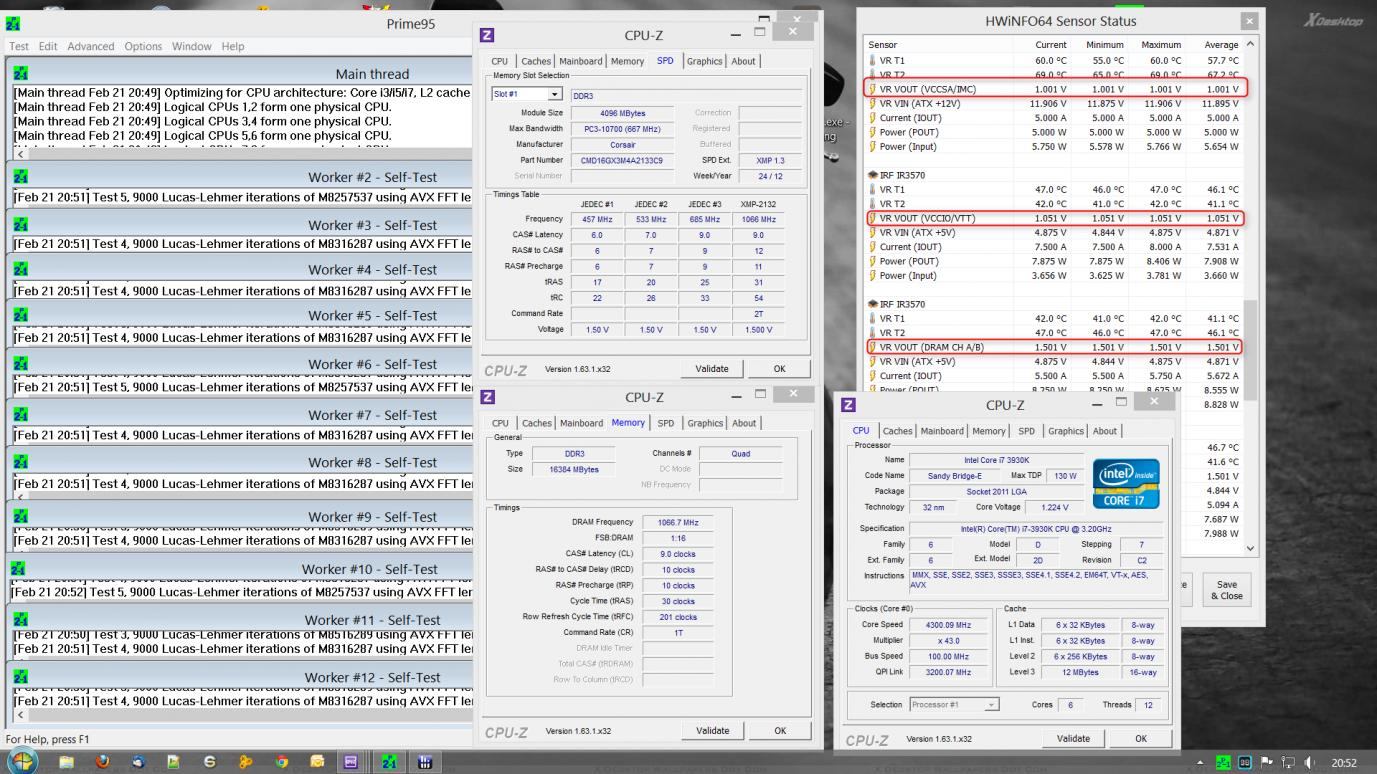Click the Worker #3 Self-Test window icon

[21, 225]
